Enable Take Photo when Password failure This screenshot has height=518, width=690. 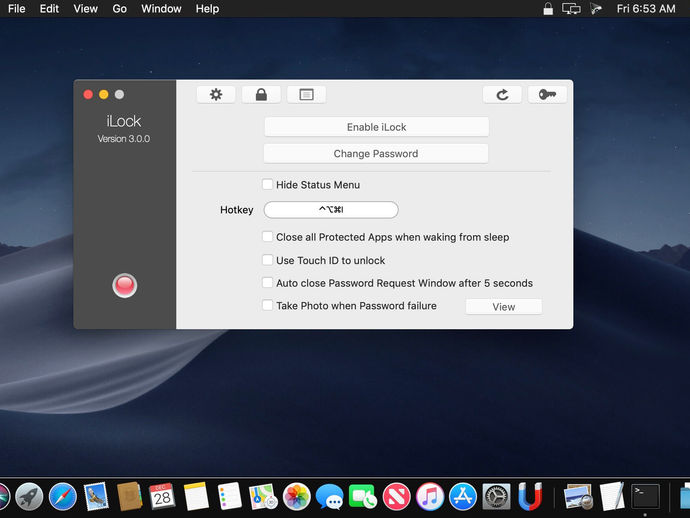pos(267,305)
